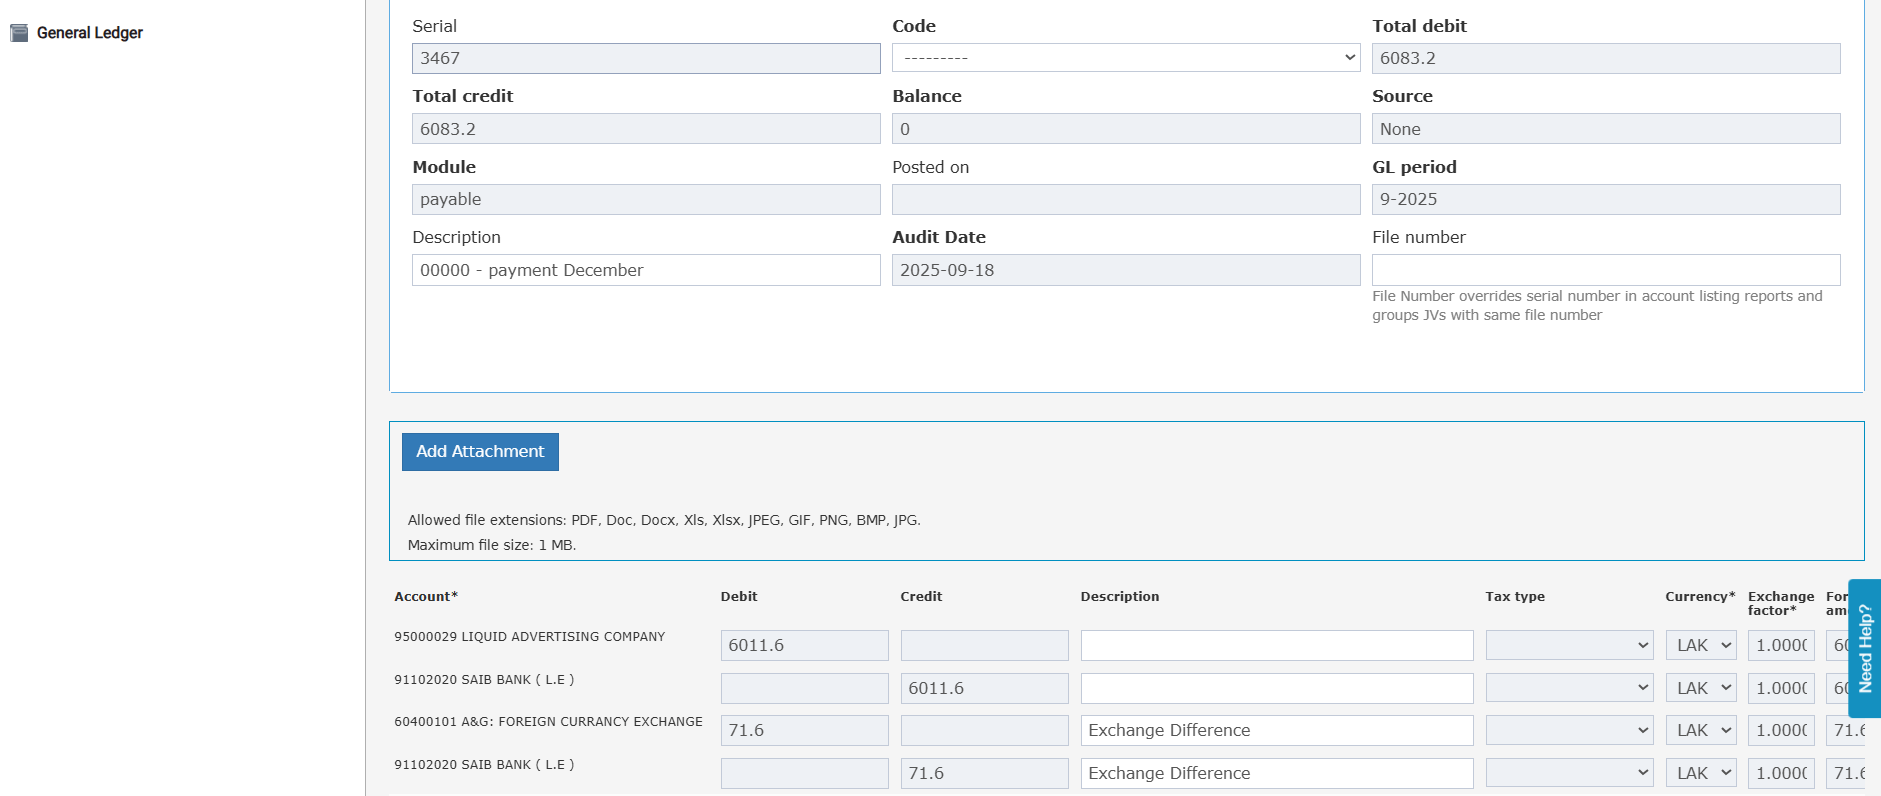This screenshot has height=796, width=1881.
Task: Click Credit field showing 6011.6
Action: (985, 688)
